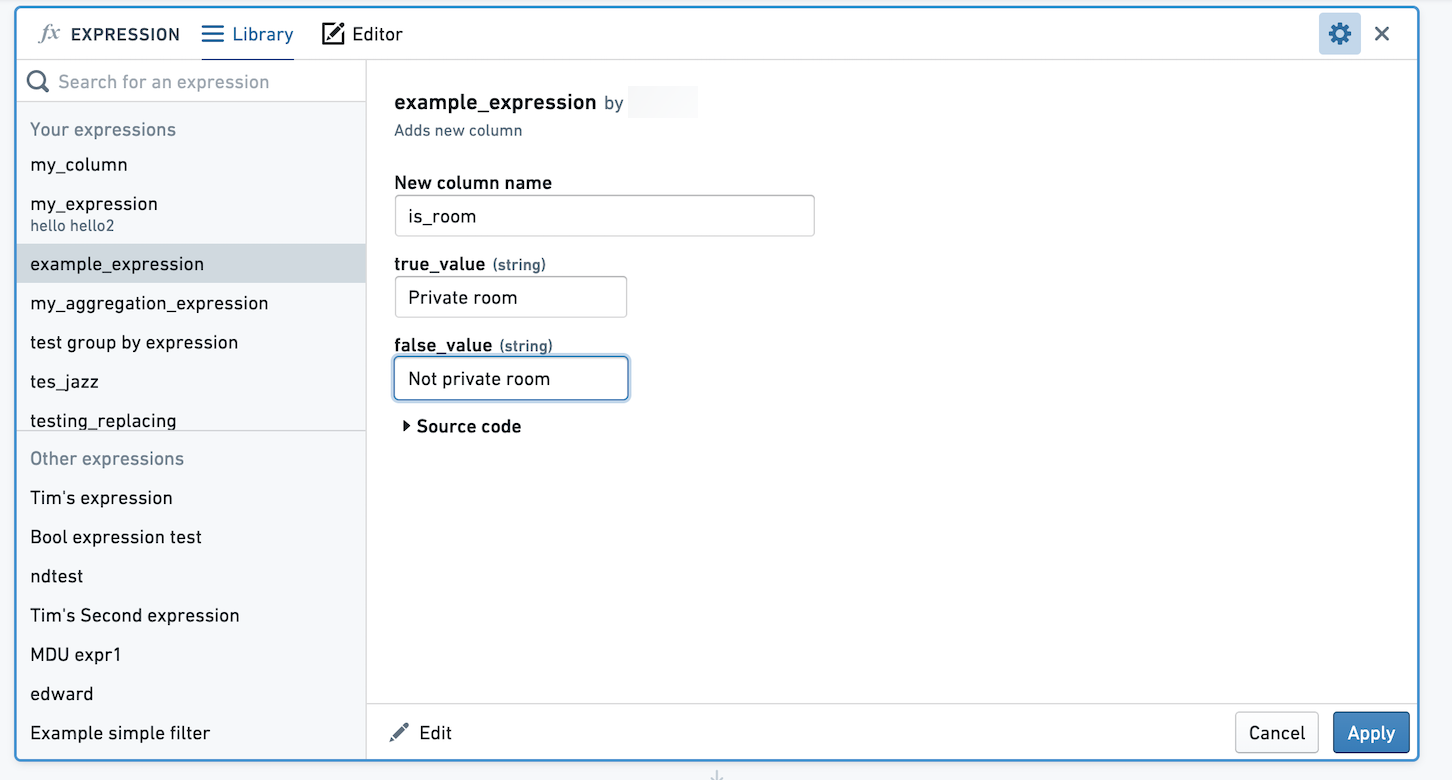1452x780 pixels.
Task: Select ndtest expression
Action: (191, 576)
